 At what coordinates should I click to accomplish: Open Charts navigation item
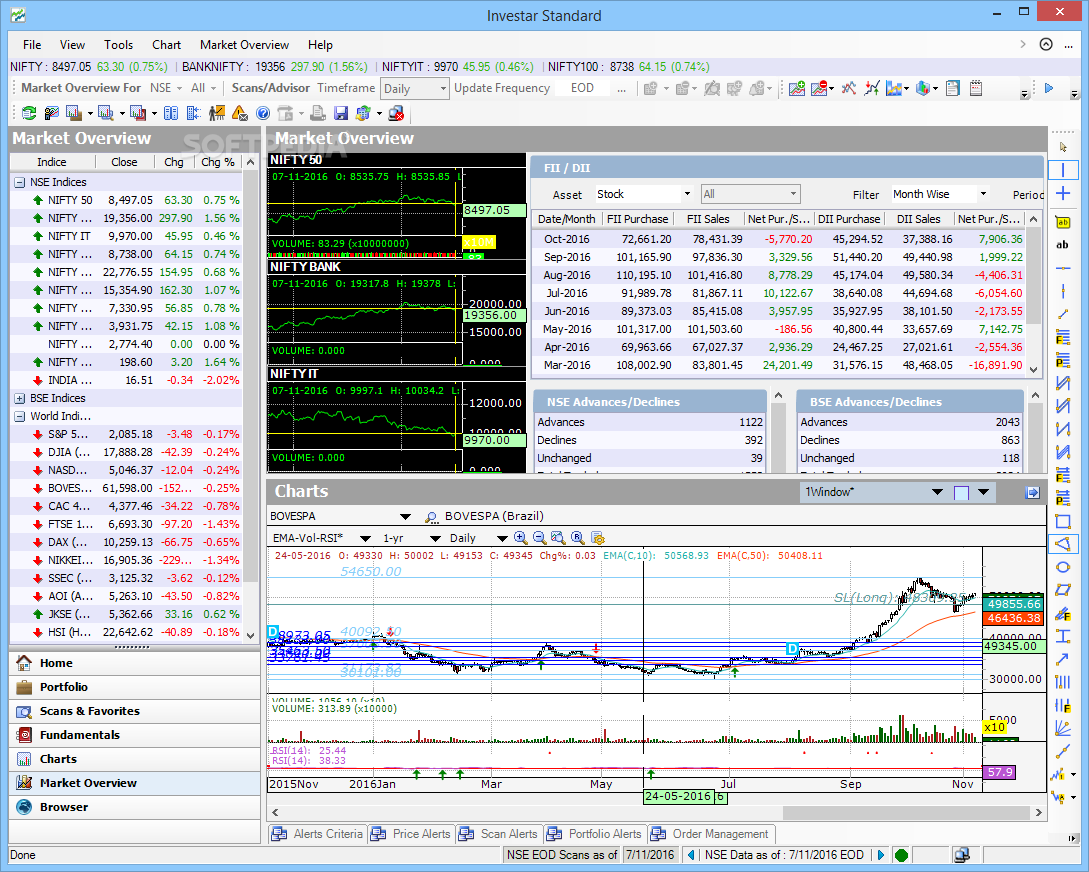pyautogui.click(x=135, y=759)
